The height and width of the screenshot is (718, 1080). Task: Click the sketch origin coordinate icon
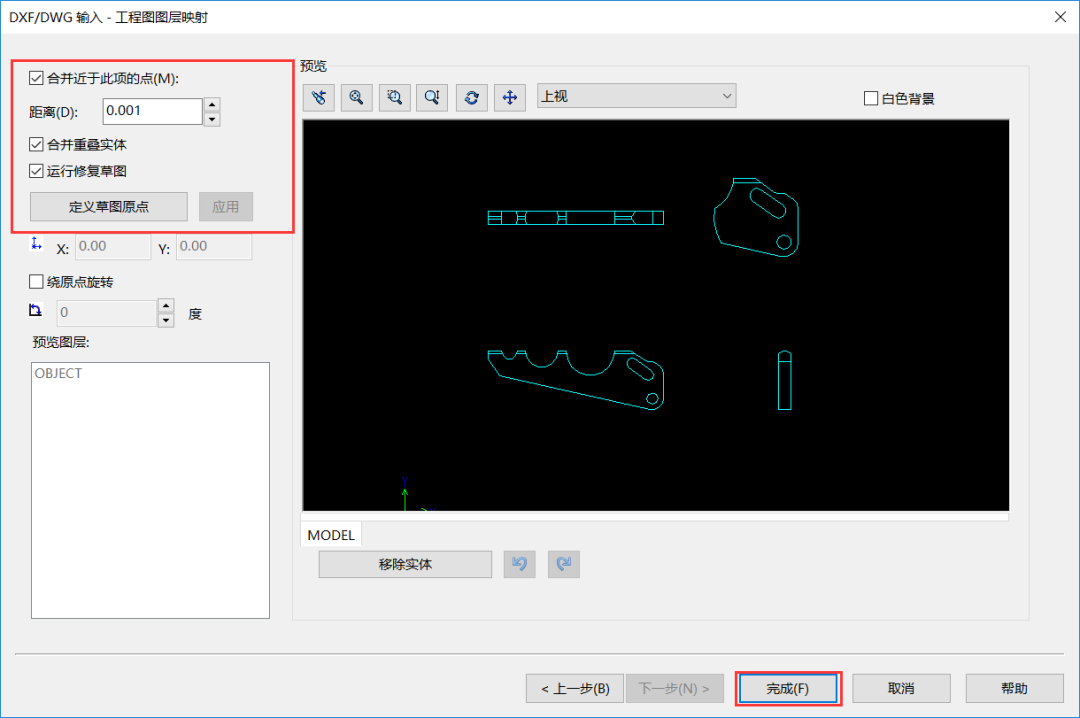coord(37,244)
